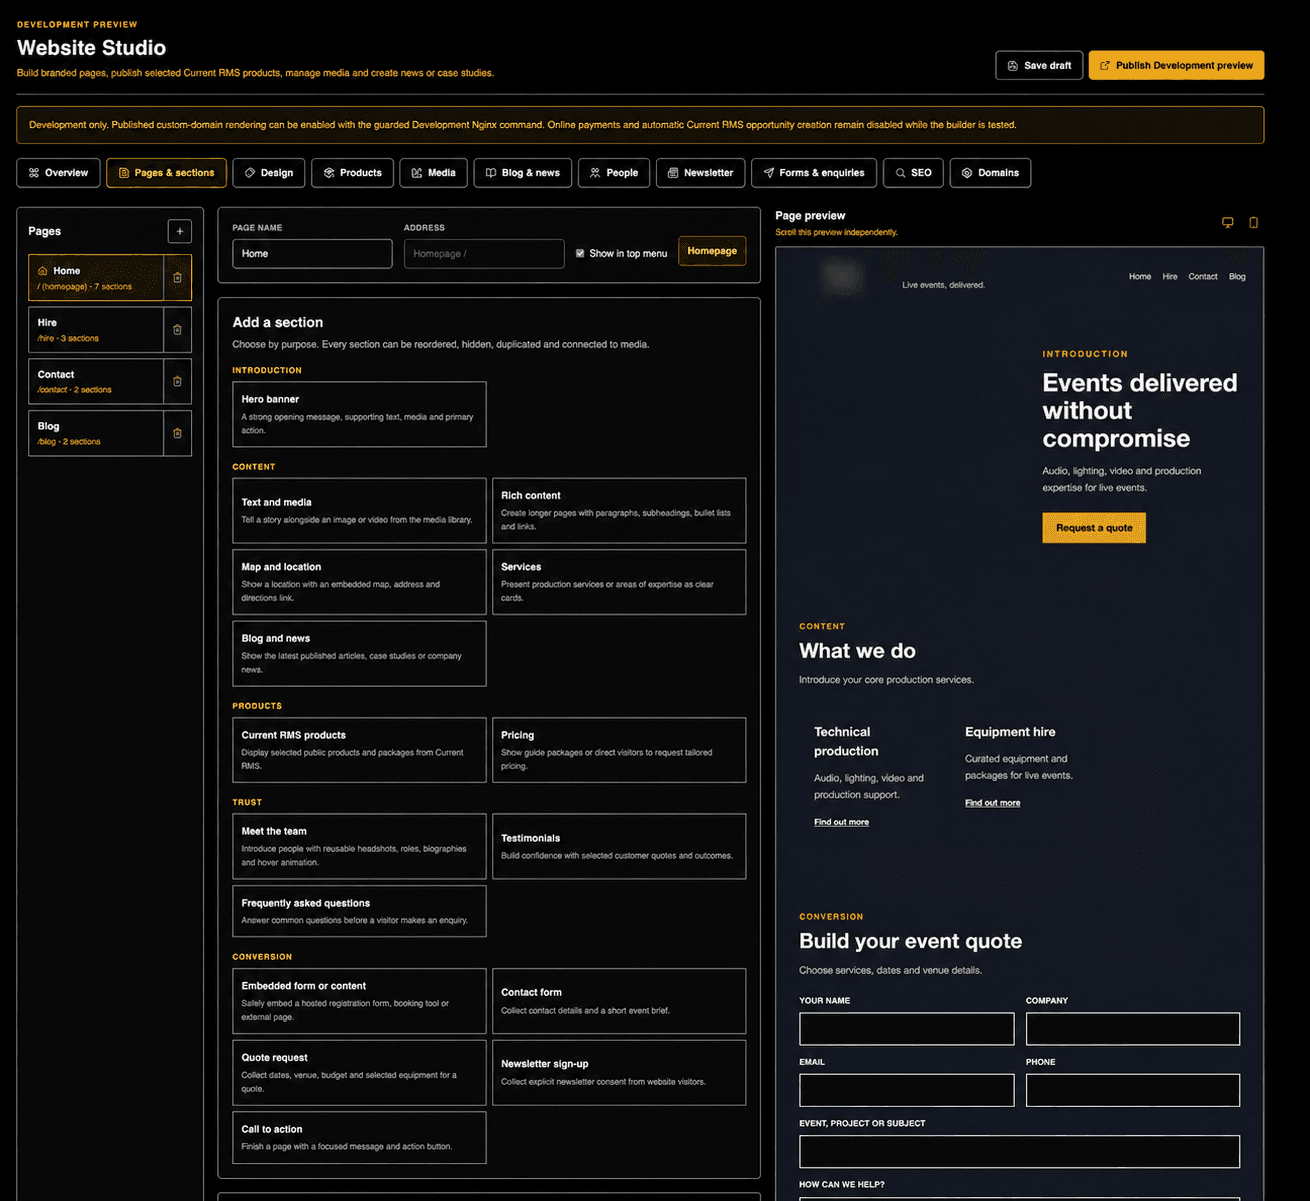This screenshot has height=1201, width=1310.
Task: Follow Find out more under Technical production
Action: [841, 822]
